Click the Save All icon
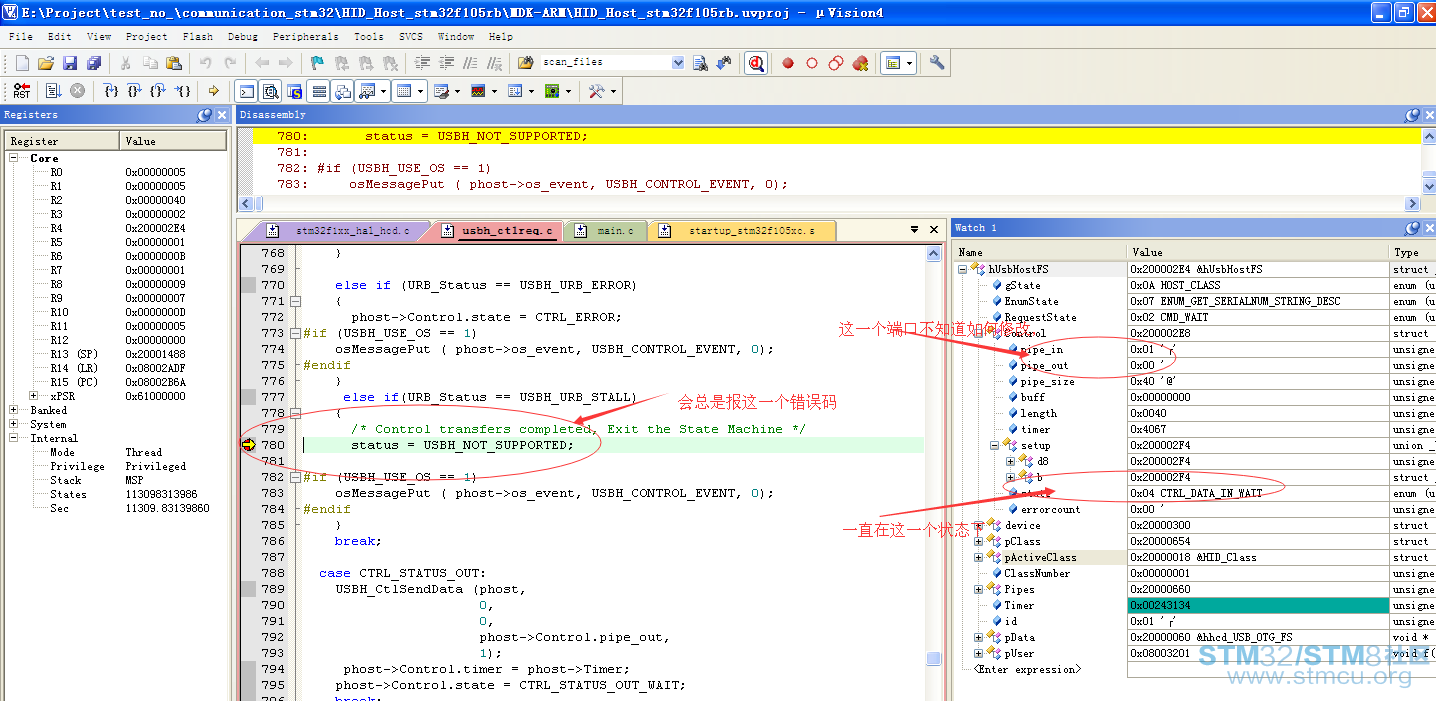This screenshot has width=1436, height=701. pyautogui.click(x=94, y=63)
